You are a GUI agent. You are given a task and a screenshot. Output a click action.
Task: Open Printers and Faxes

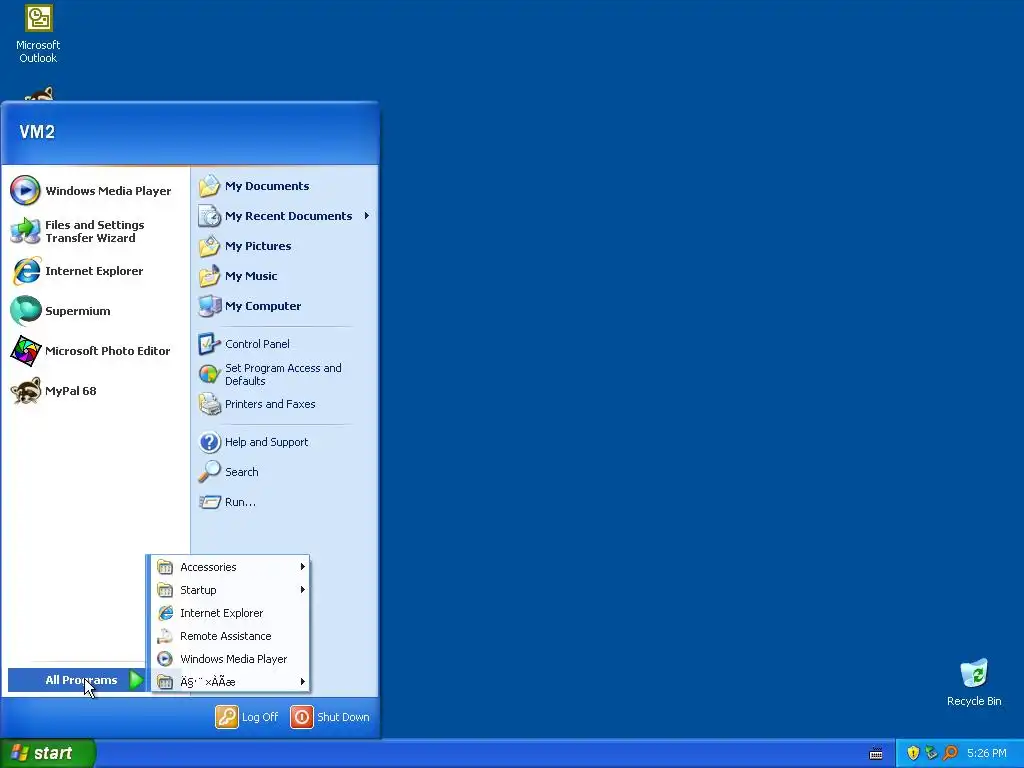[x=284, y=404]
